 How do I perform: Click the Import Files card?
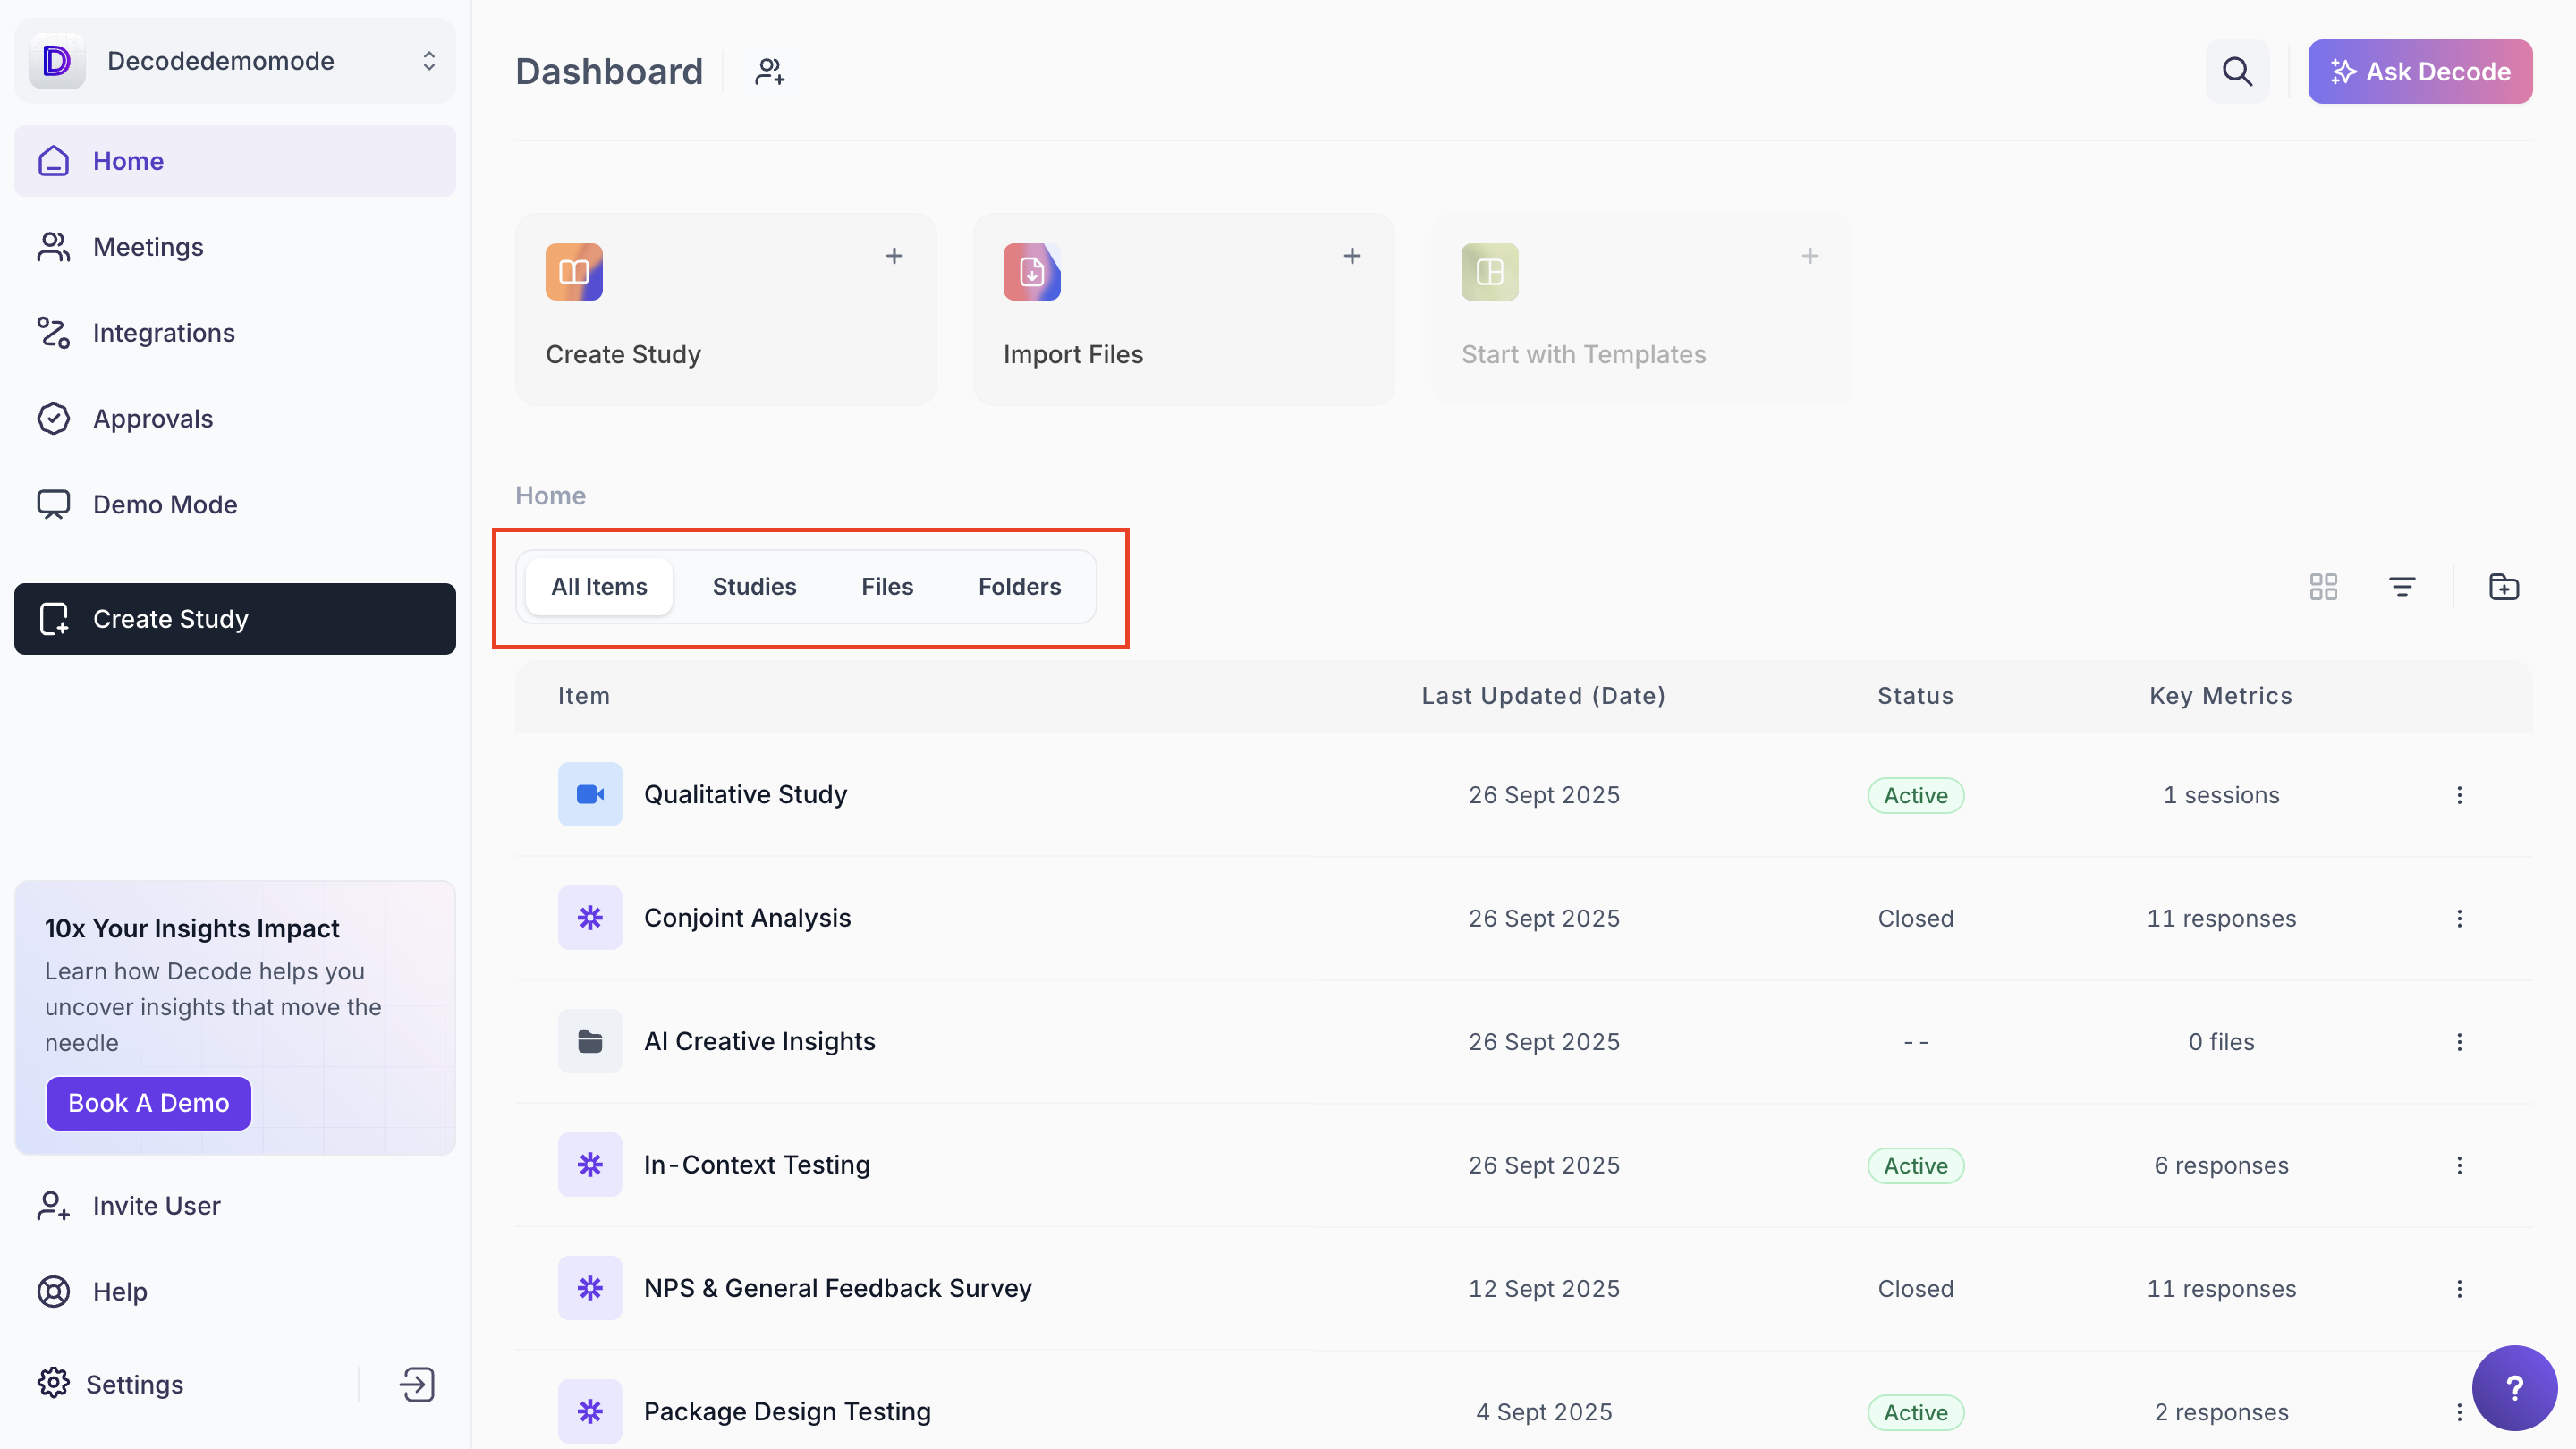pyautogui.click(x=1183, y=309)
